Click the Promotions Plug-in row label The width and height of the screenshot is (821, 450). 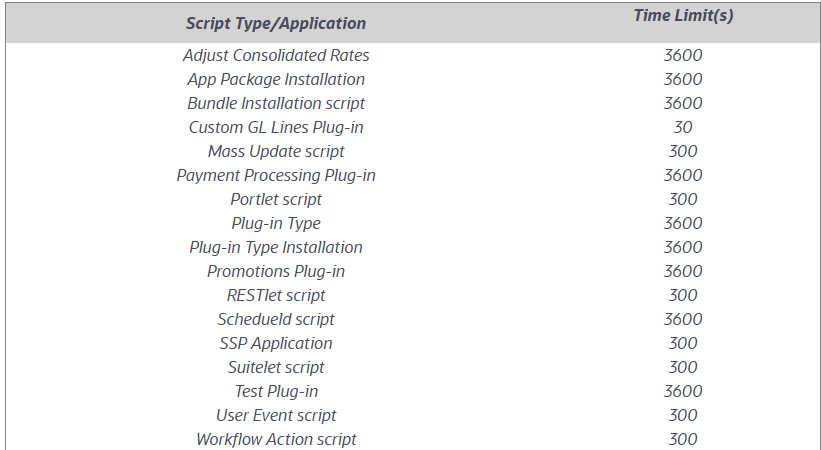point(276,272)
